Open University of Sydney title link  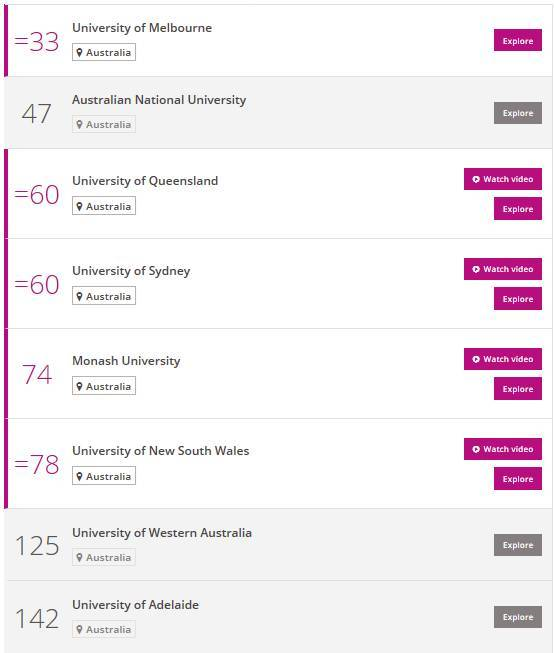[131, 271]
